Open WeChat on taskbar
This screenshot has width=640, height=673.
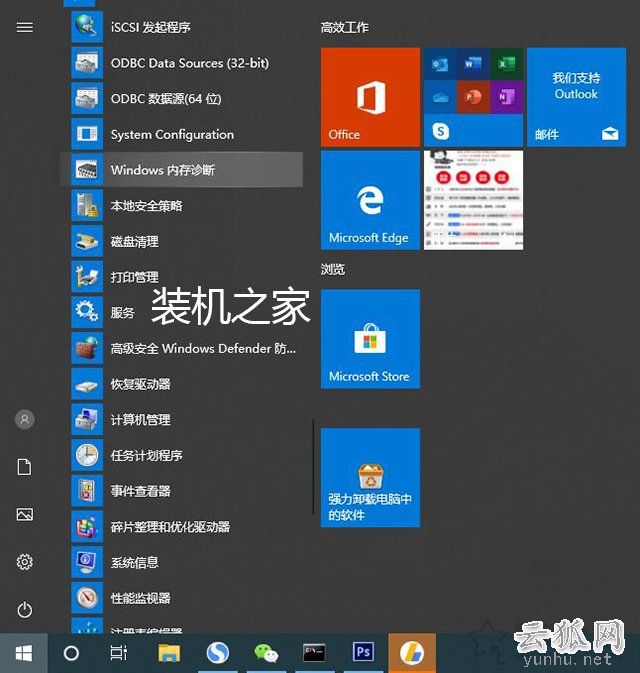pos(266,653)
